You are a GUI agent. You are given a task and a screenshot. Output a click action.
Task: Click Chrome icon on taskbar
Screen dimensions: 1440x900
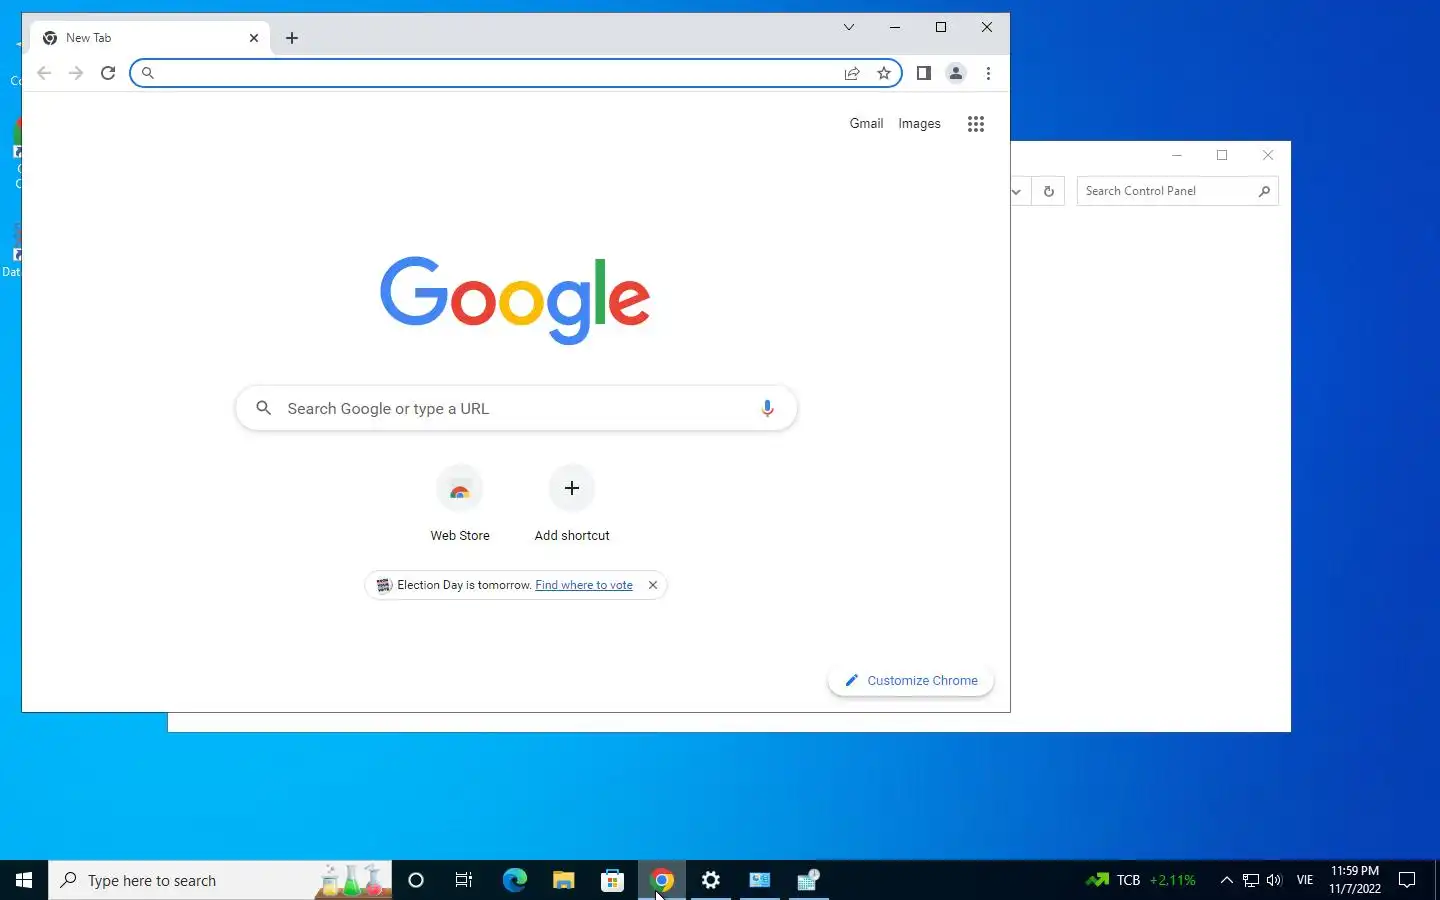[662, 880]
